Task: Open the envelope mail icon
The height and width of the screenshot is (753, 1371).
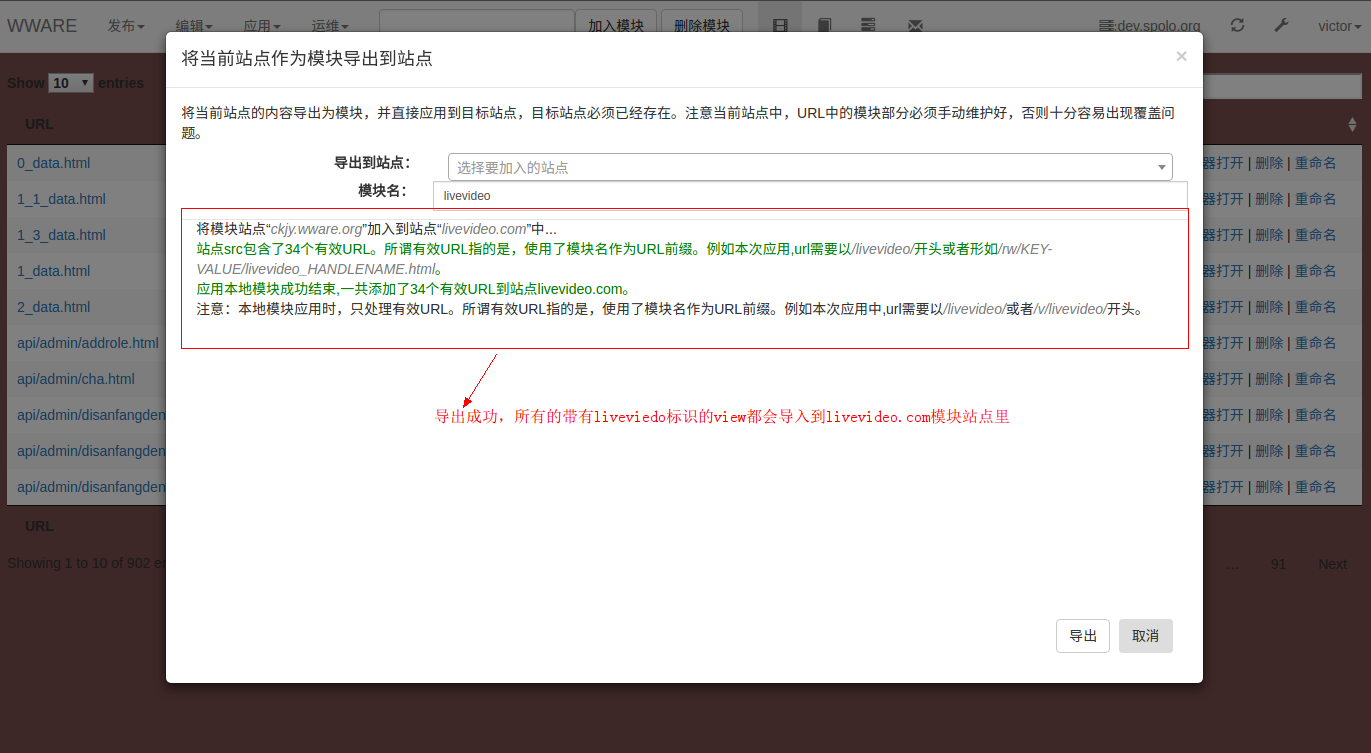Action: tap(915, 26)
